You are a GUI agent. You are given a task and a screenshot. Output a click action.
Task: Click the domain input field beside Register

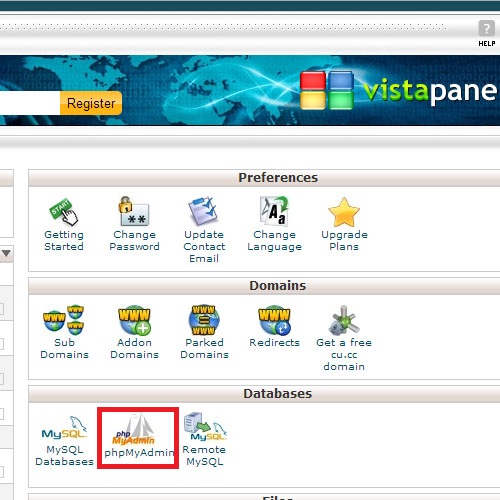30,103
